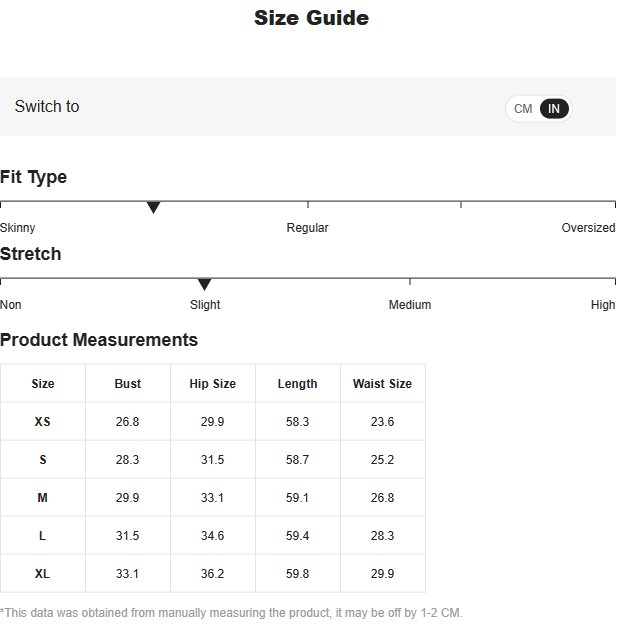Image resolution: width=644 pixels, height=636 pixels.
Task: Click the Bust column header
Action: point(128,383)
